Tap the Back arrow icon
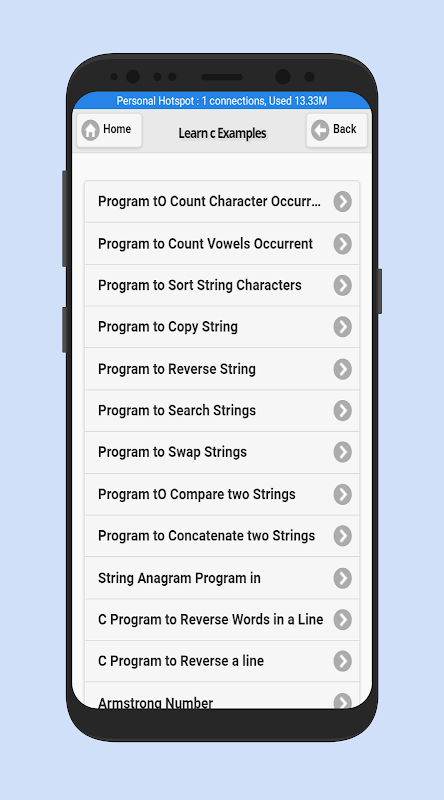This screenshot has height=800, width=444. 320,130
